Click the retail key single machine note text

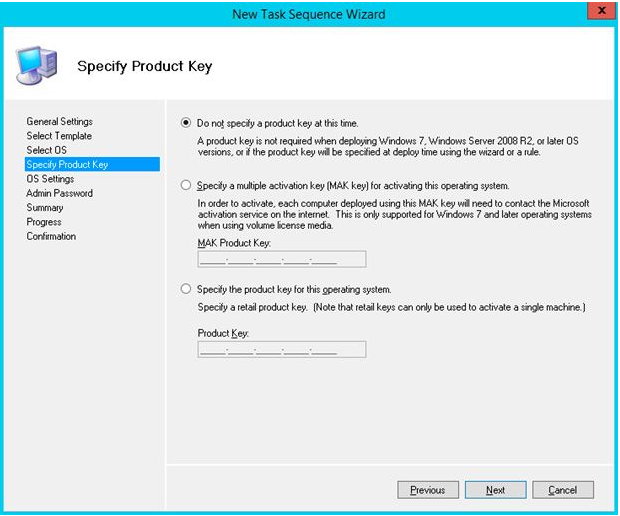click(391, 307)
